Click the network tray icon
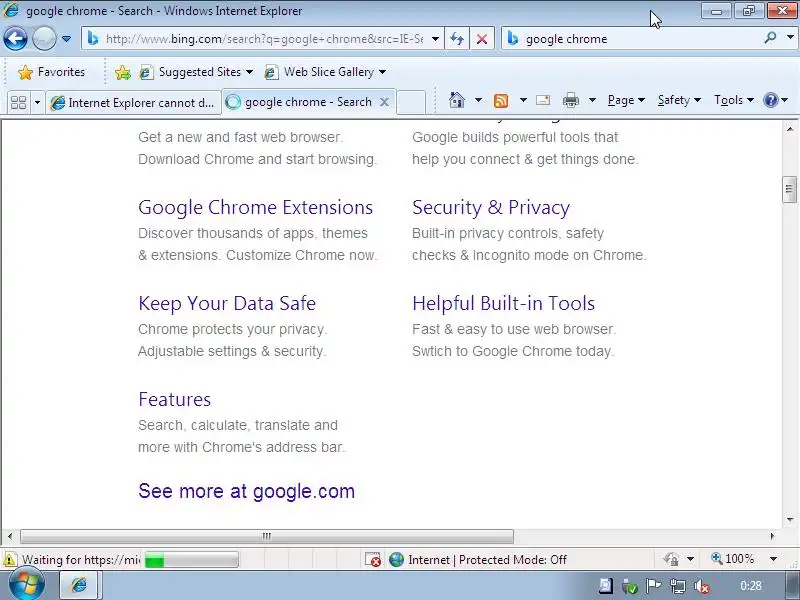Image resolution: width=800 pixels, height=600 pixels. point(678,586)
